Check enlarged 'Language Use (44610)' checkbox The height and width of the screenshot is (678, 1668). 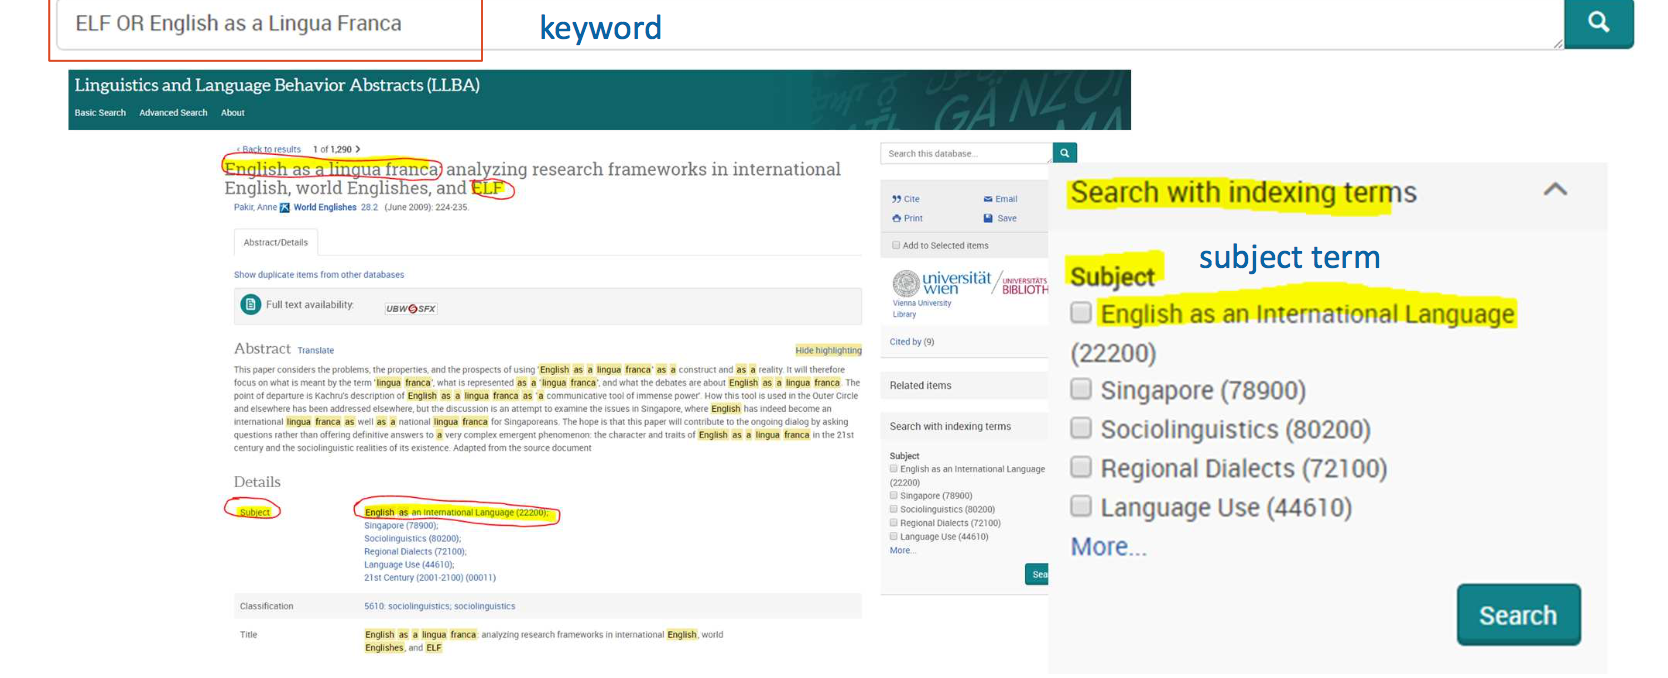1081,506
